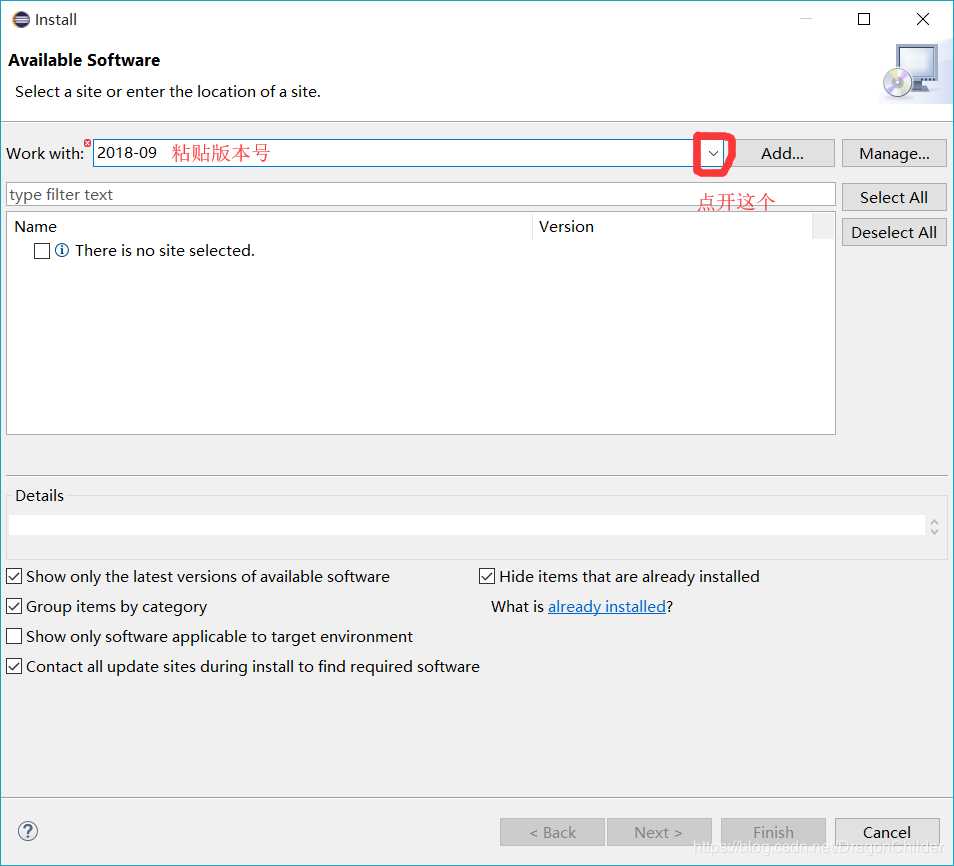
Task: Click the Add... button
Action: click(782, 153)
